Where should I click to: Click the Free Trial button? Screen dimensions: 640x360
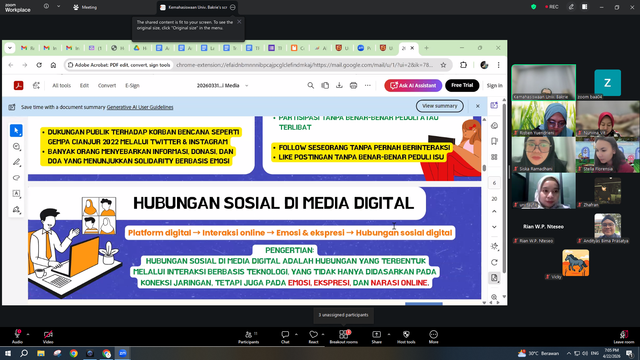[x=462, y=85]
